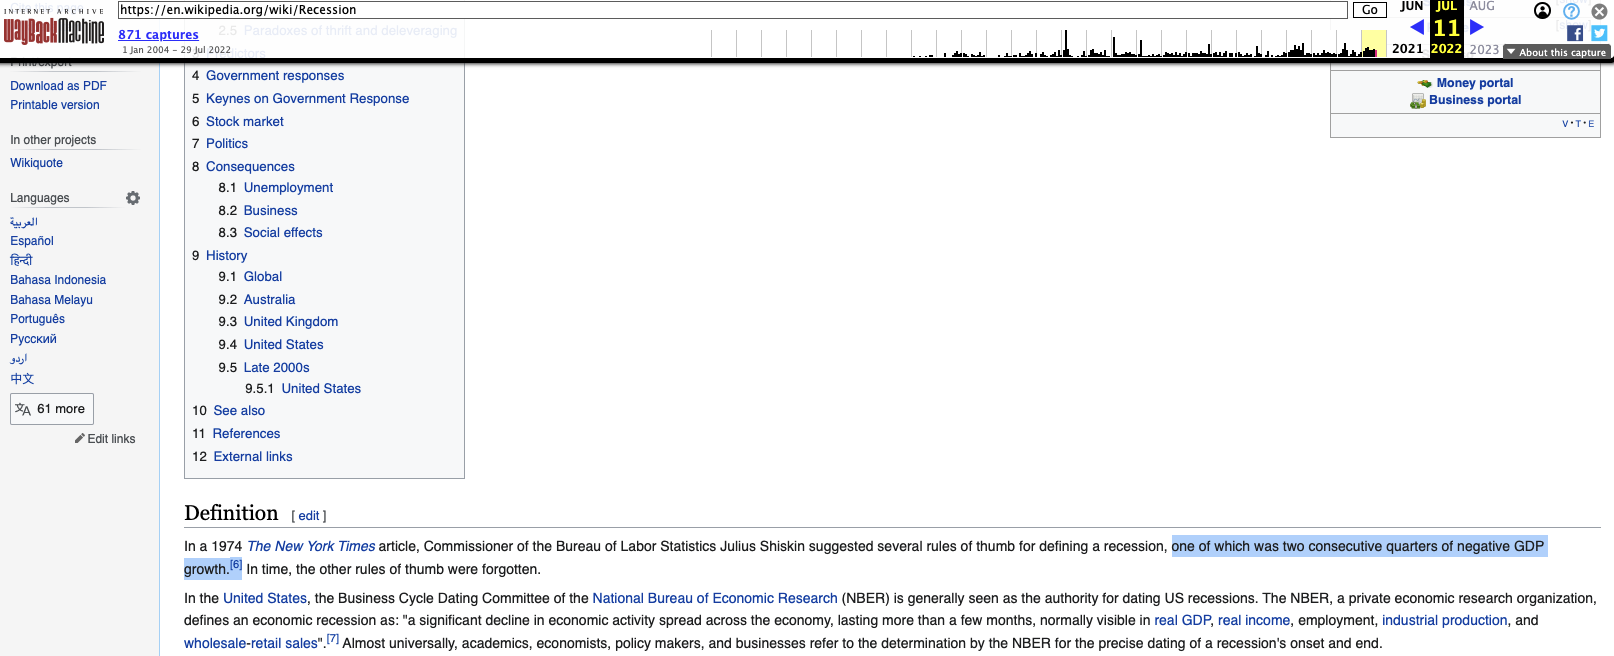Jump to the Unemployment section in contents

[x=288, y=188]
